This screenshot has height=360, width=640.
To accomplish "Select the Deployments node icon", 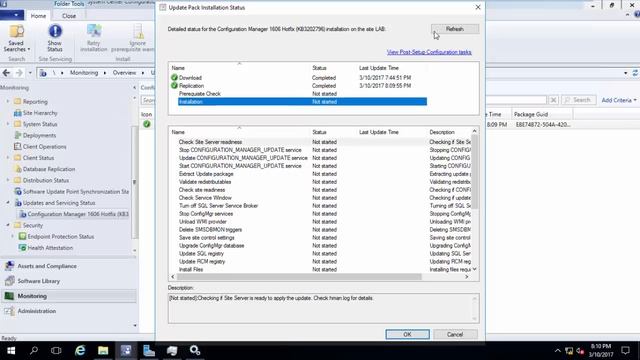I will pyautogui.click(x=18, y=135).
